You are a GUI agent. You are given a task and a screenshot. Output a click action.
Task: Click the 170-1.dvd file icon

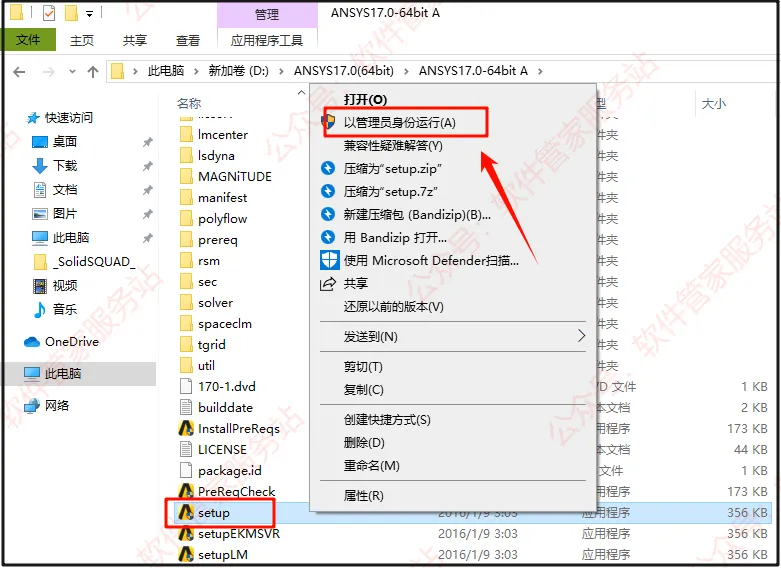[x=186, y=387]
